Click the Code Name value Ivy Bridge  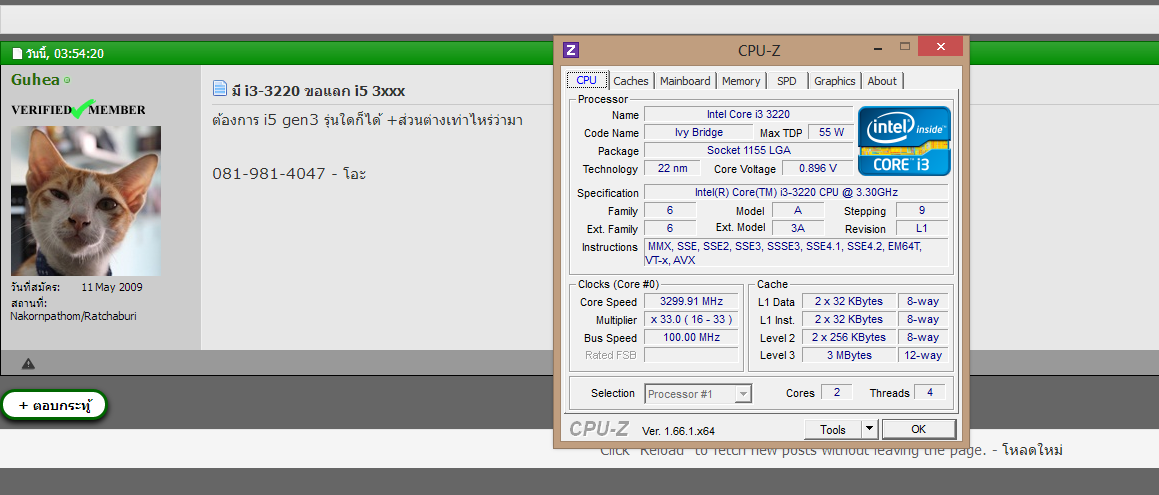click(x=699, y=132)
